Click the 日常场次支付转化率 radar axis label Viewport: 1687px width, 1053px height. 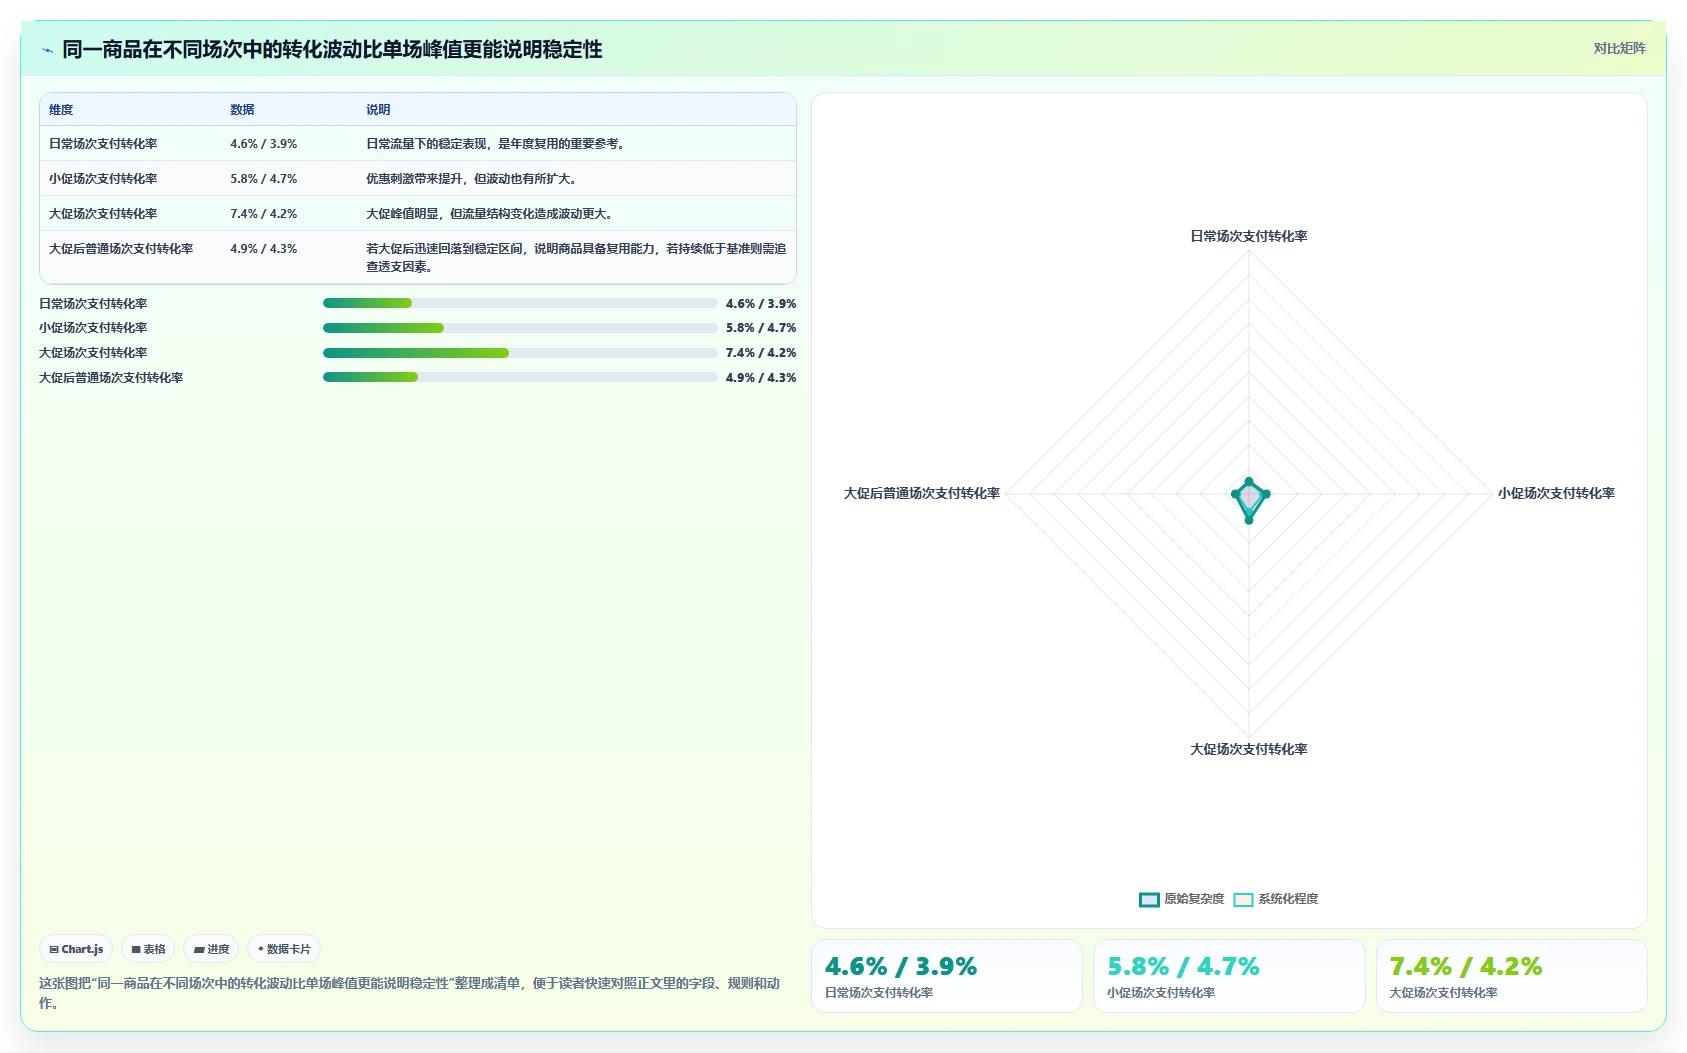(x=1249, y=237)
